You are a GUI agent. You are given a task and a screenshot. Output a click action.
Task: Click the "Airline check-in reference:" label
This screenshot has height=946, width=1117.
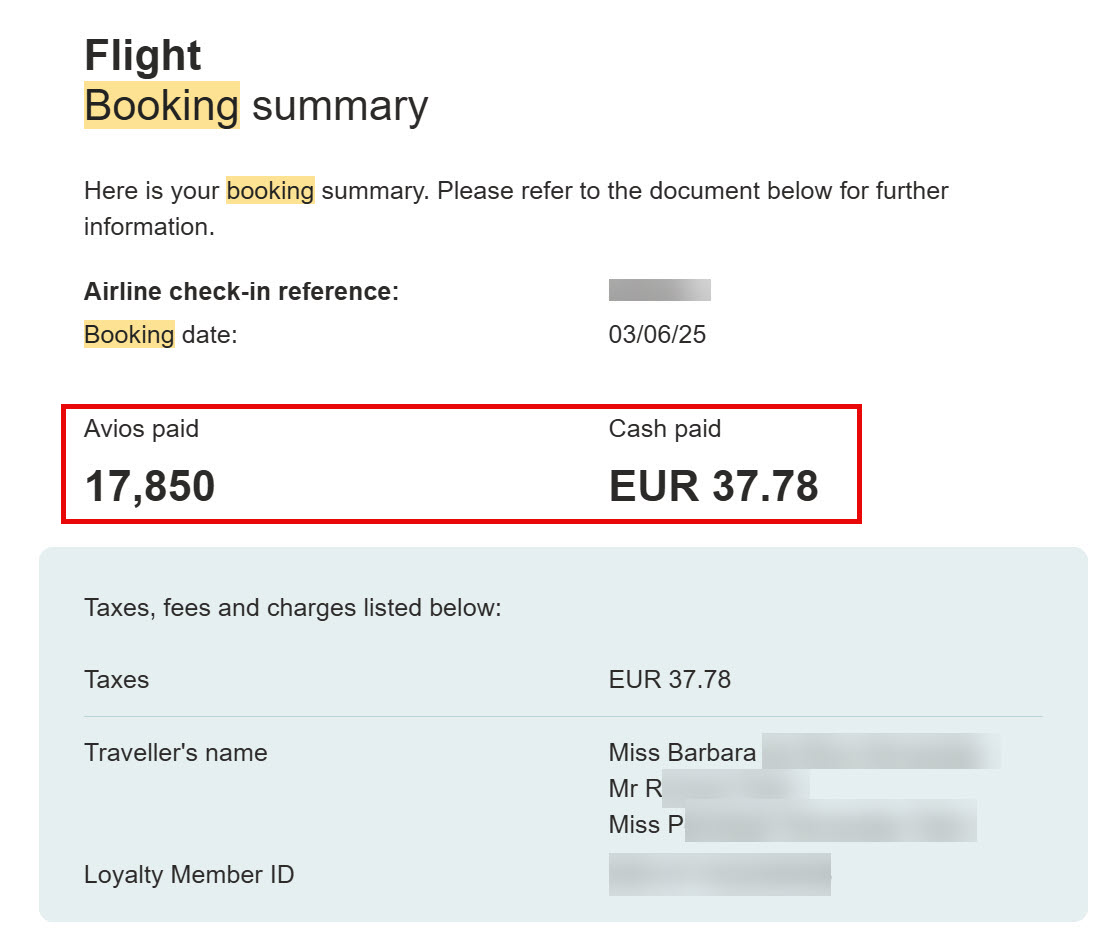point(241,292)
